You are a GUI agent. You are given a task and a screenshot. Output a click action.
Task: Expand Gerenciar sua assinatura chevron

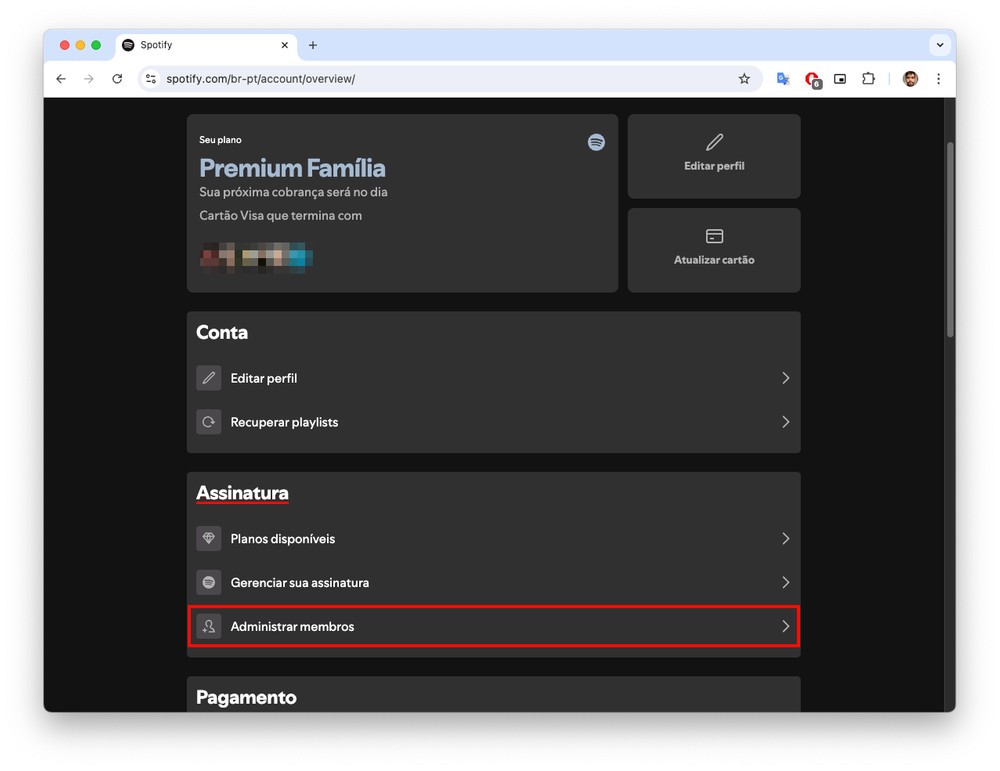tap(785, 583)
